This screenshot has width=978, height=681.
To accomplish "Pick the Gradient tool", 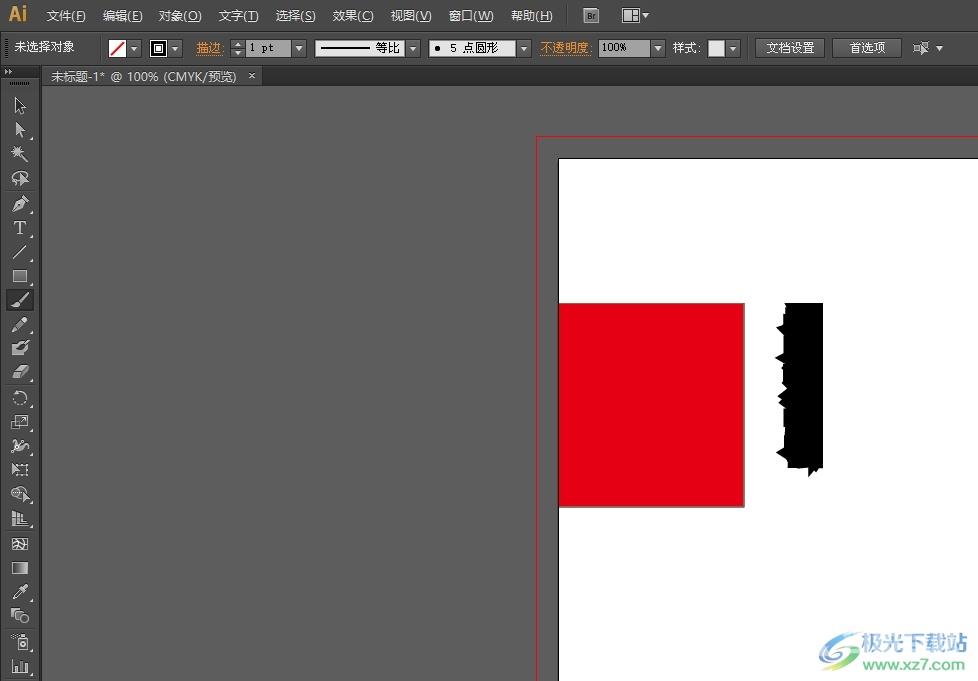I will tap(20, 568).
